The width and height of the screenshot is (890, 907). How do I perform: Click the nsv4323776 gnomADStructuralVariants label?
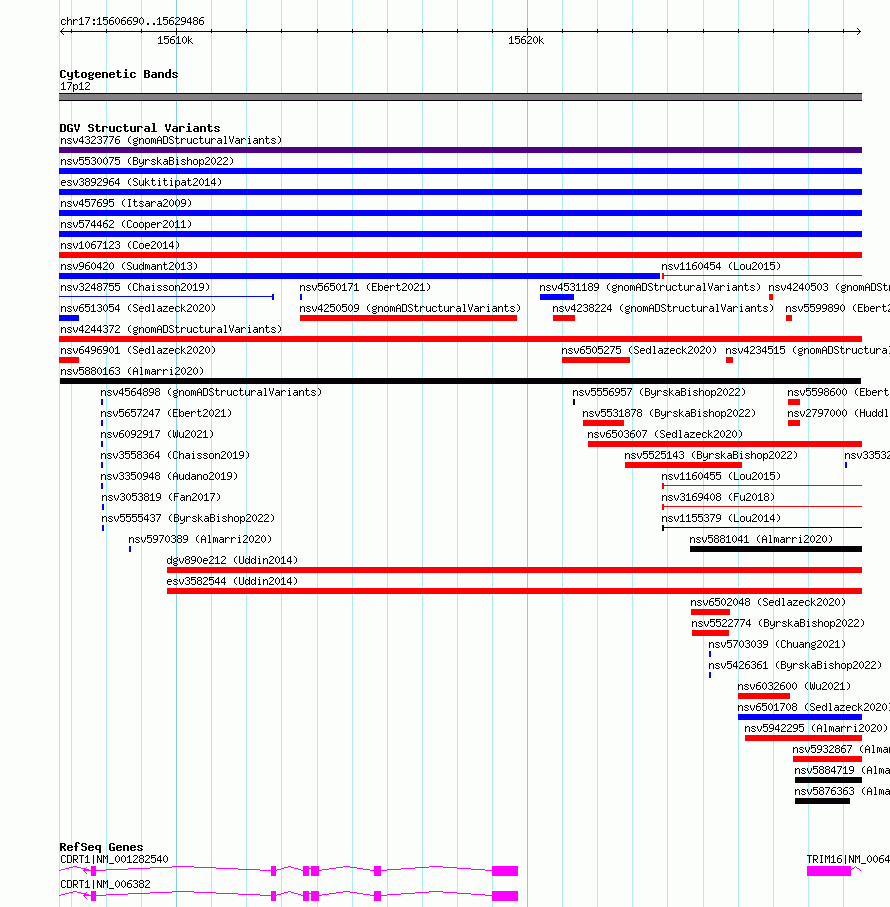[x=171, y=141]
